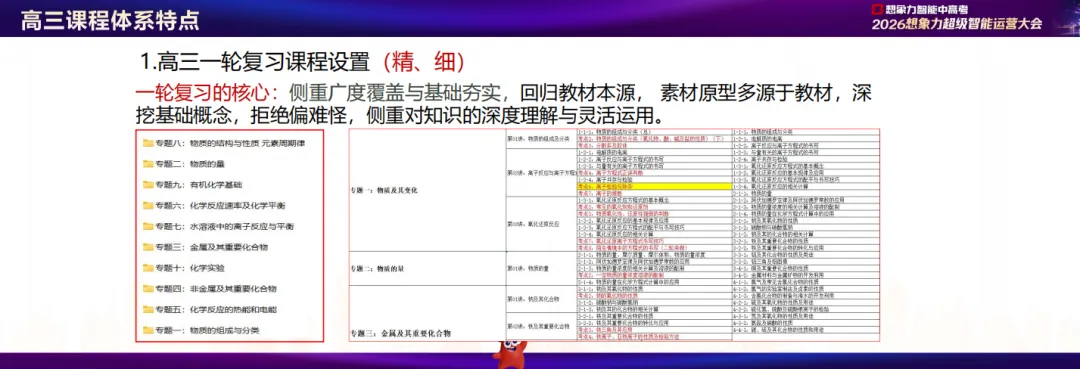Select the folder name 专题四：非金属及其重要化合物
Viewport: 1080px width, 369px height.
click(216, 288)
